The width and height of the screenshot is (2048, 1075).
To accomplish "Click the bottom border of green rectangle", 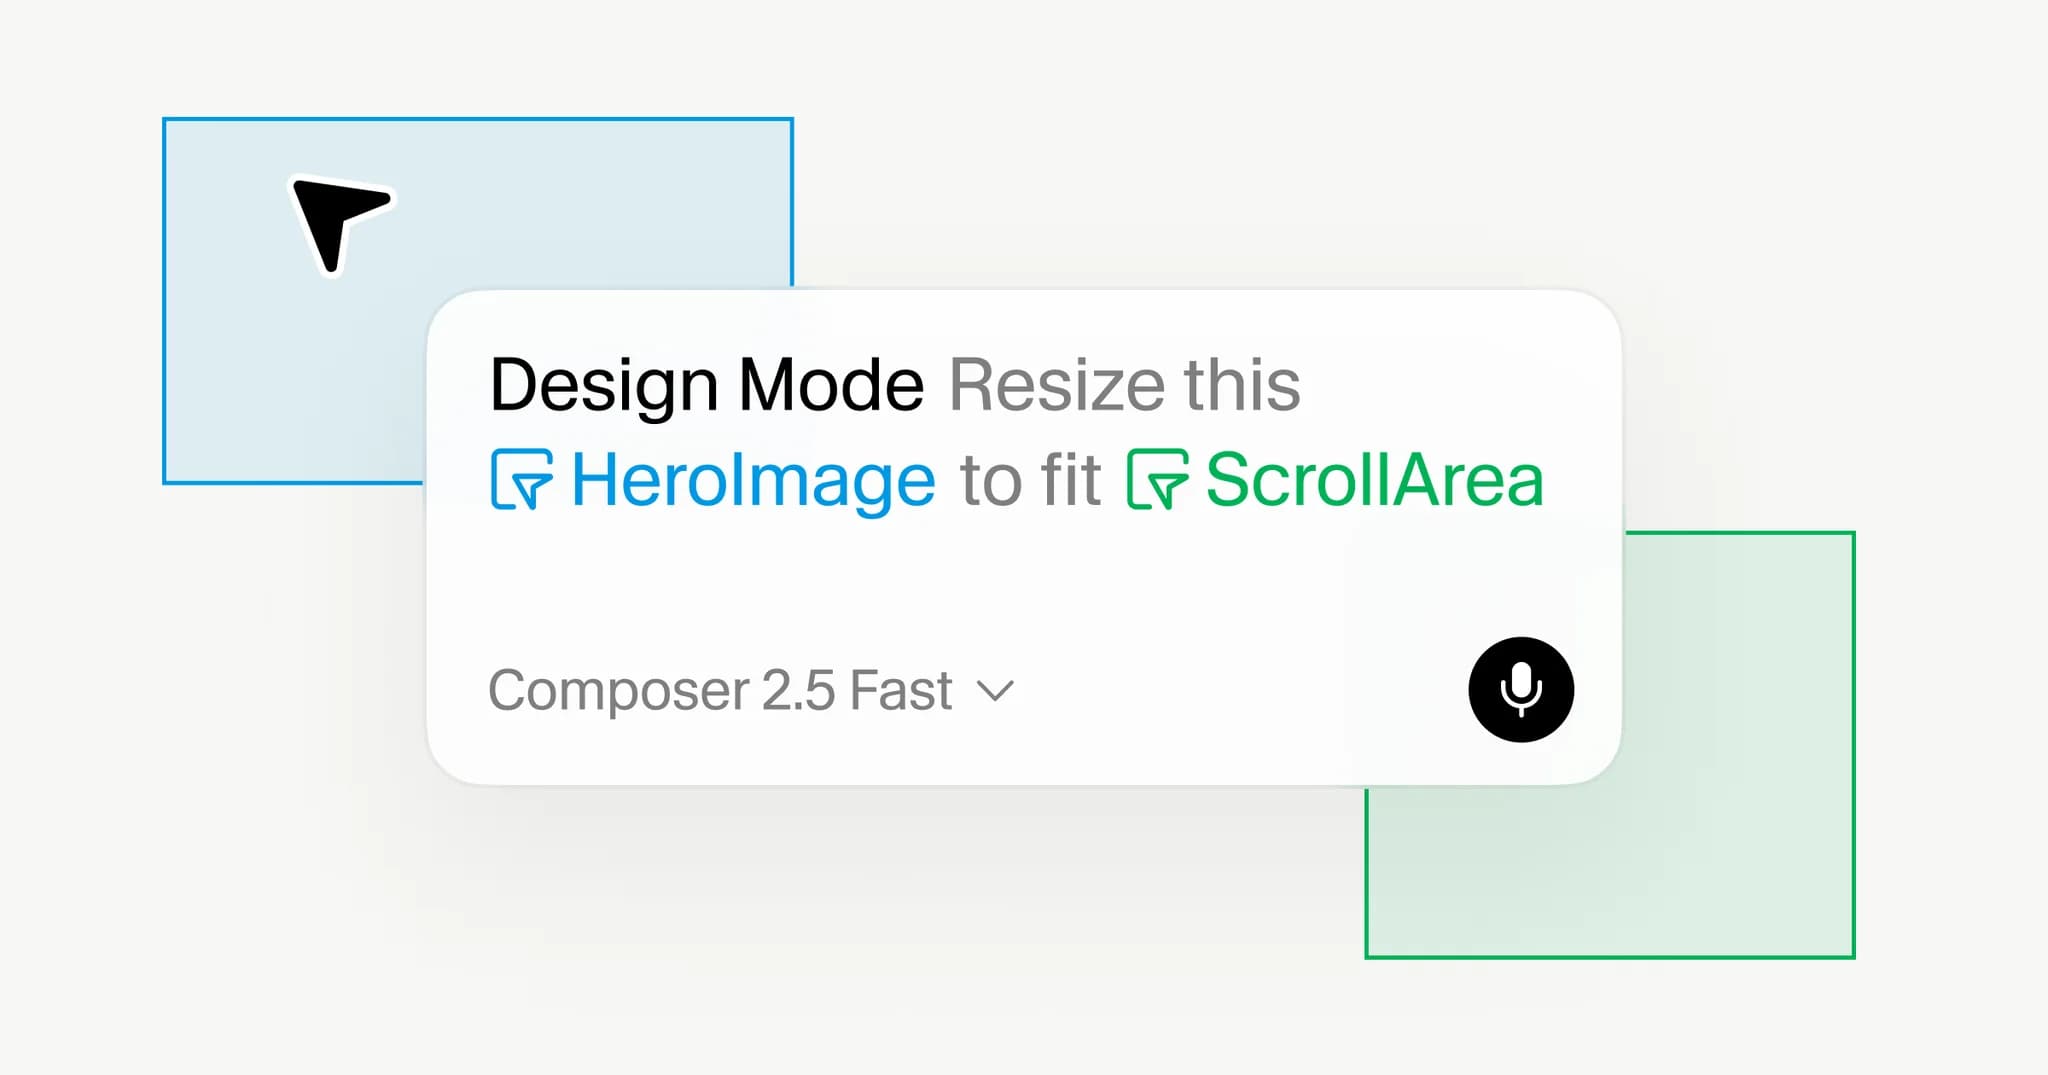I will 1610,957.
